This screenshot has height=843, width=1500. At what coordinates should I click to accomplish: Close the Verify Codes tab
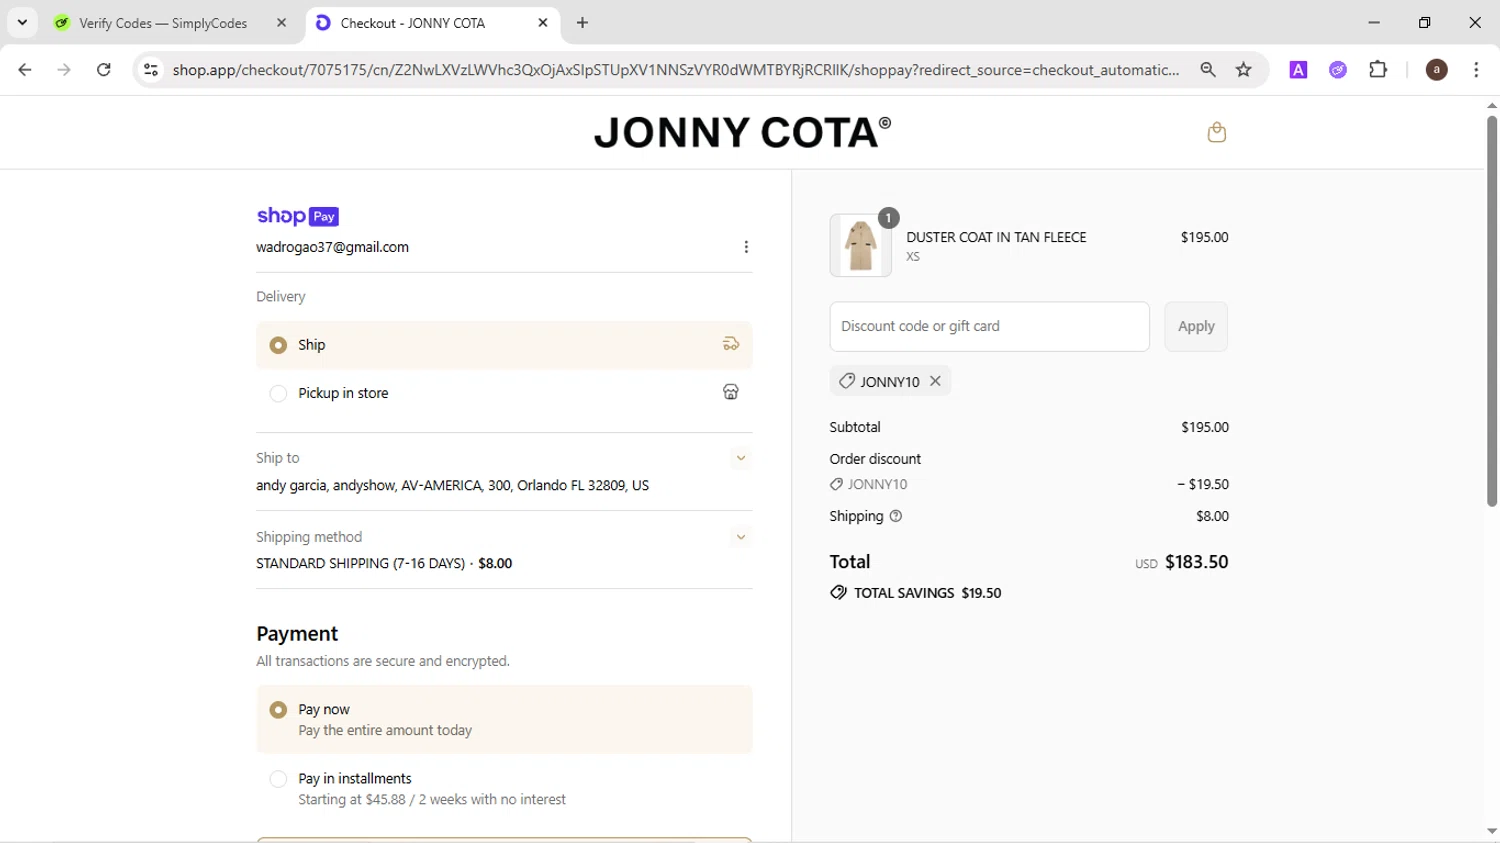[281, 22]
